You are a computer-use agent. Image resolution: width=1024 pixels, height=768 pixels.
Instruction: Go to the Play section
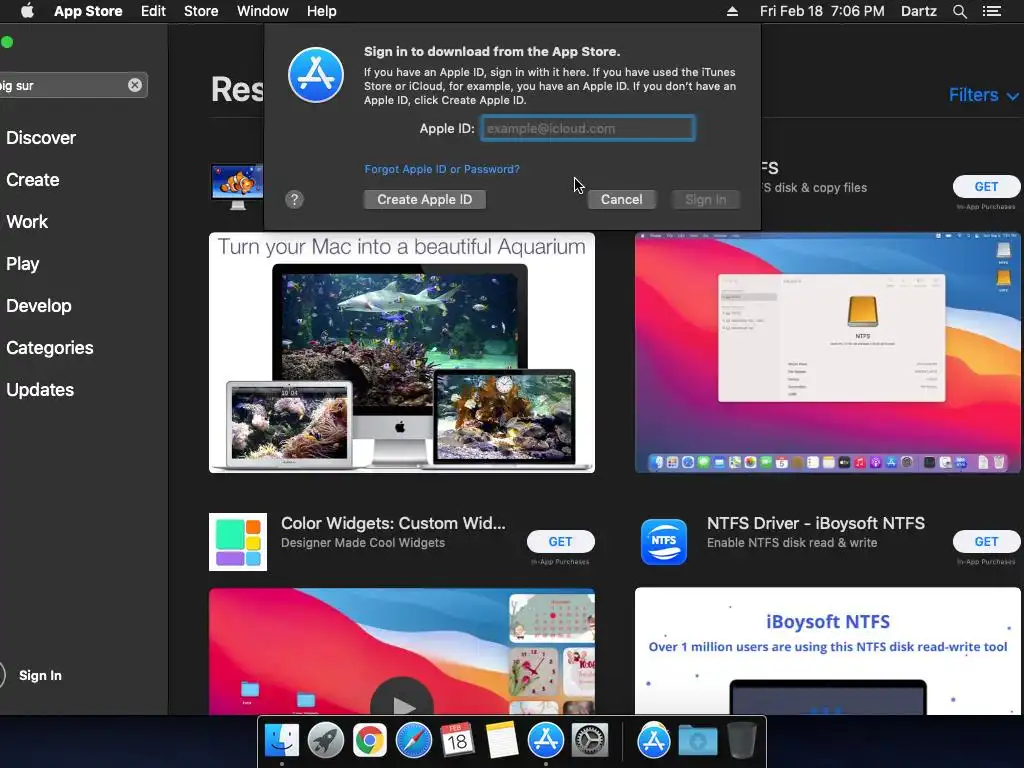coord(23,264)
